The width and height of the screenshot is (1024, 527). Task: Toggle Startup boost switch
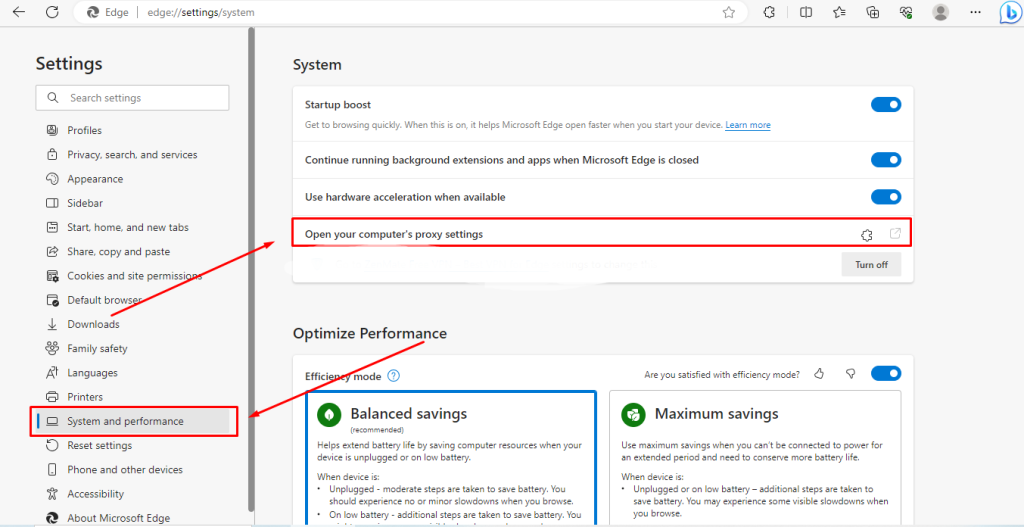(886, 104)
